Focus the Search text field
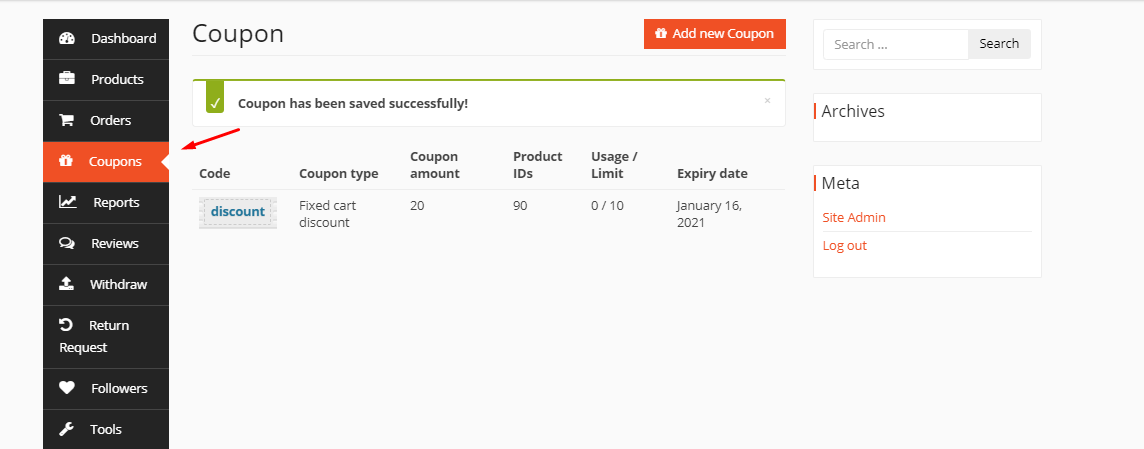 click(895, 44)
